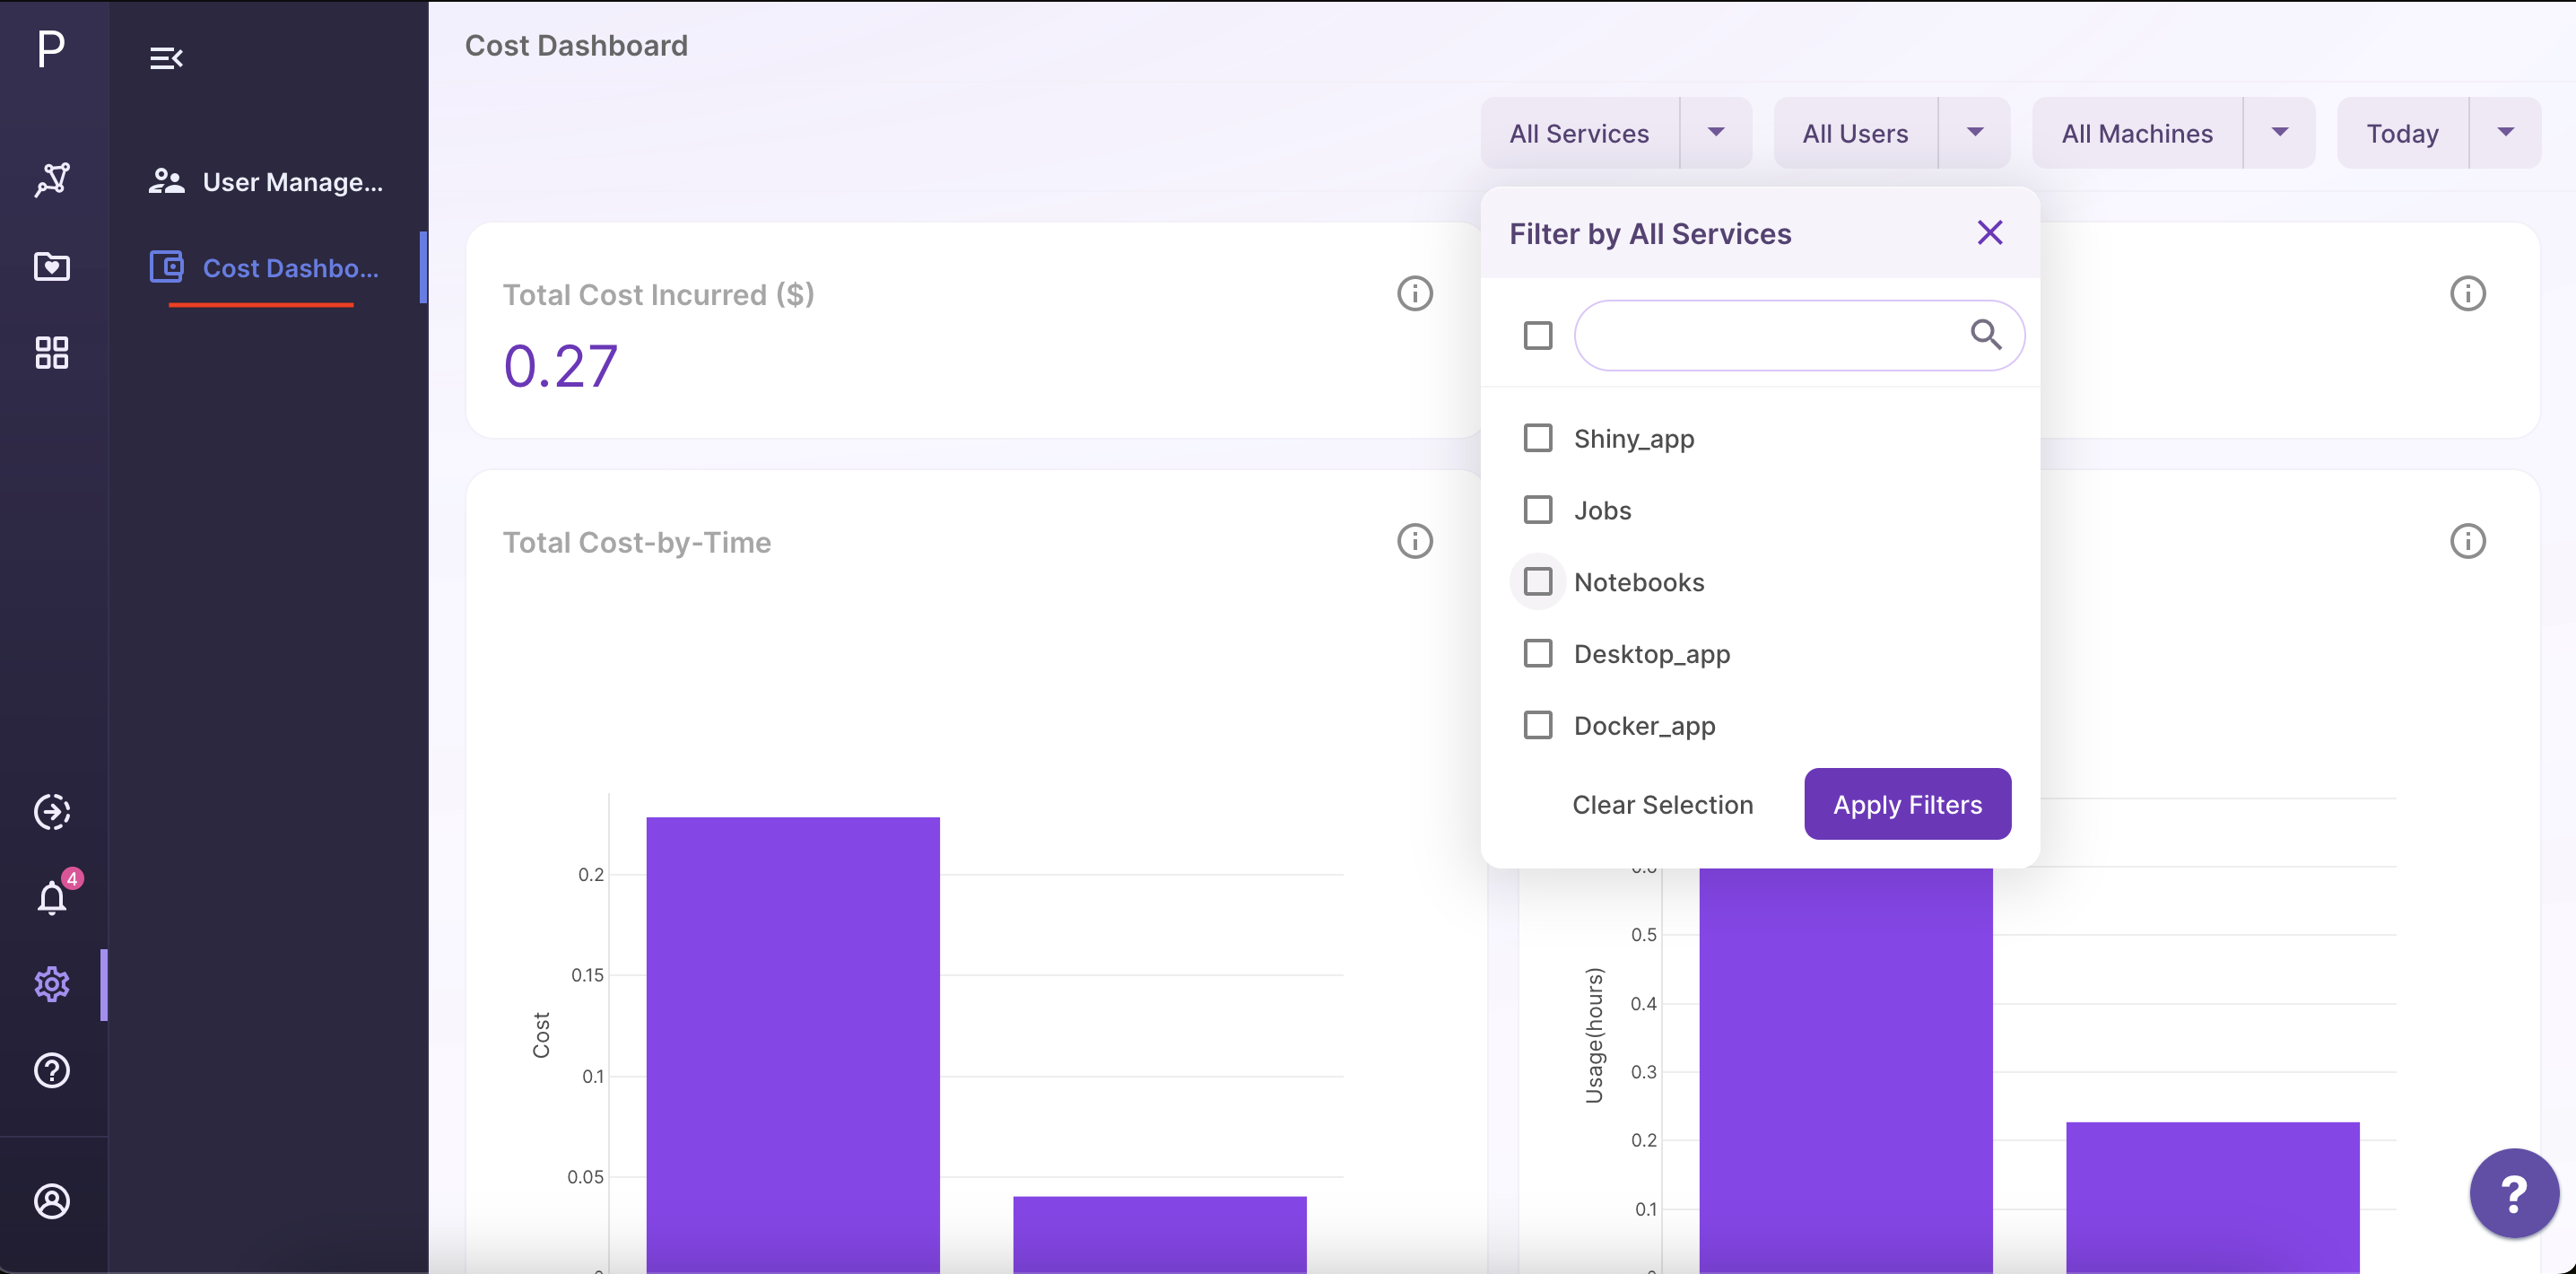Expand the All Users dropdown arrow

click(x=1975, y=132)
